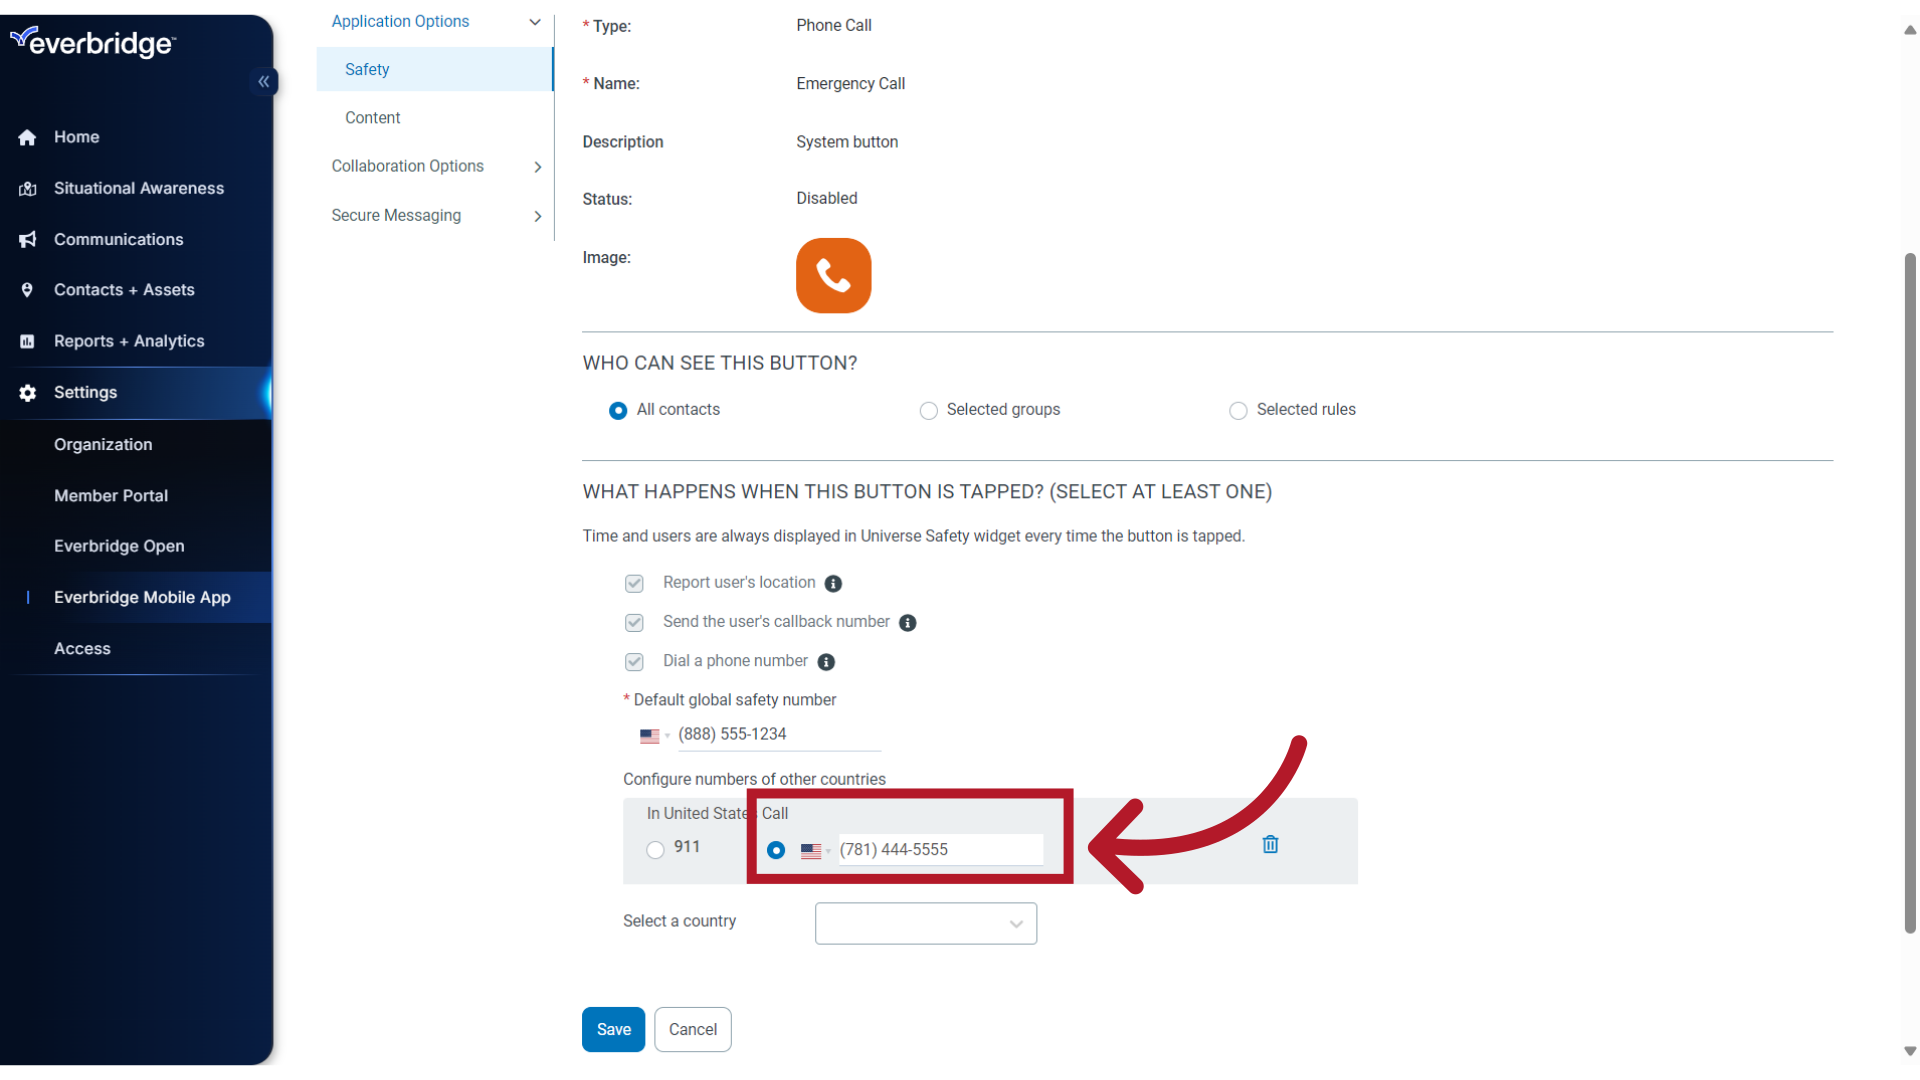
Task: Click the orange phone call button image
Action: click(x=833, y=275)
